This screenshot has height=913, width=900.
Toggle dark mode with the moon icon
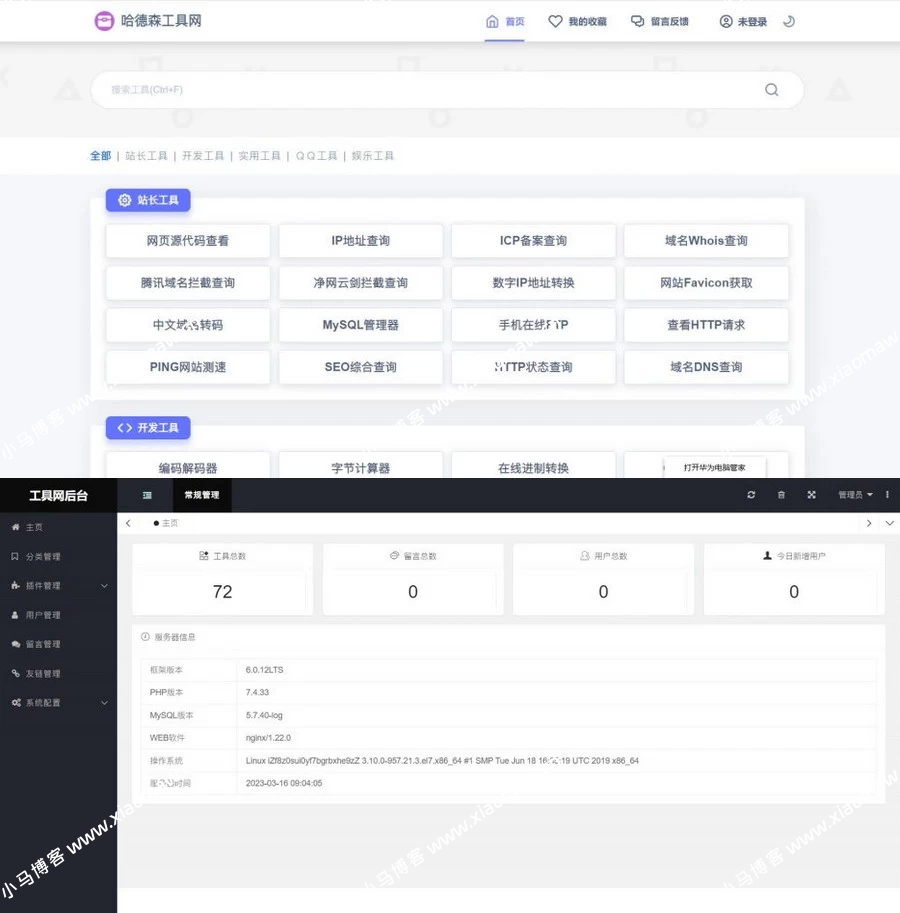coord(789,21)
